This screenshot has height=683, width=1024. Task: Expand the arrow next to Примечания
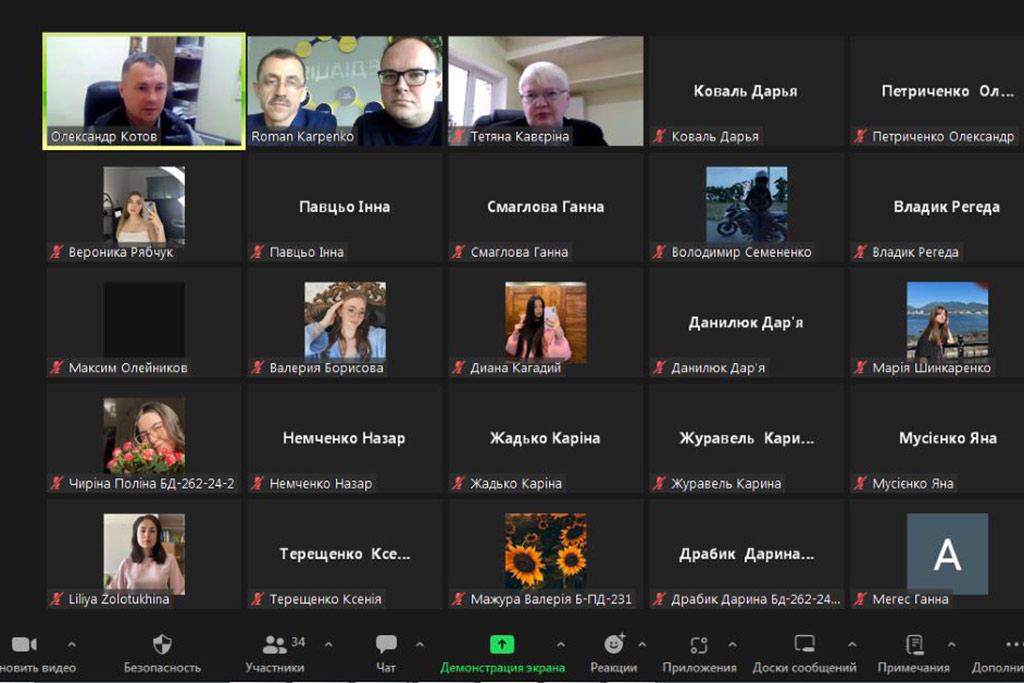click(951, 644)
